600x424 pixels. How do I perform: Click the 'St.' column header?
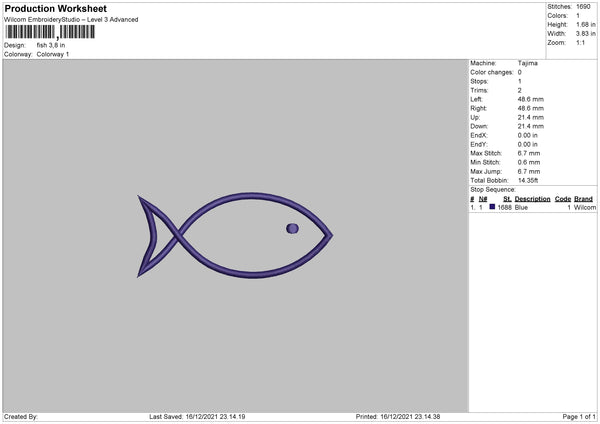click(x=507, y=199)
